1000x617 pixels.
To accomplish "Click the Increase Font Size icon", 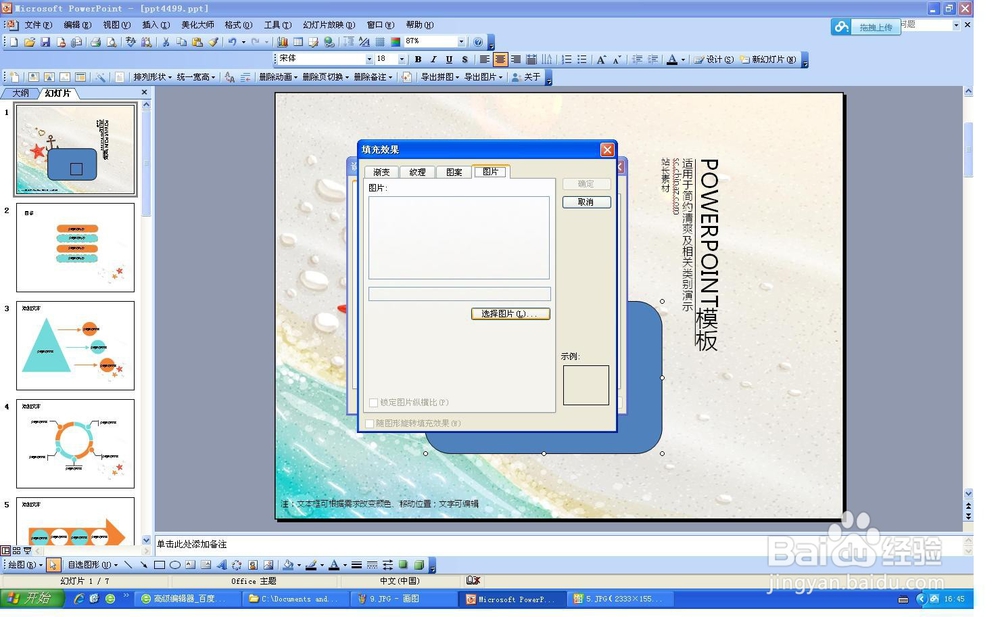I will (x=601, y=59).
